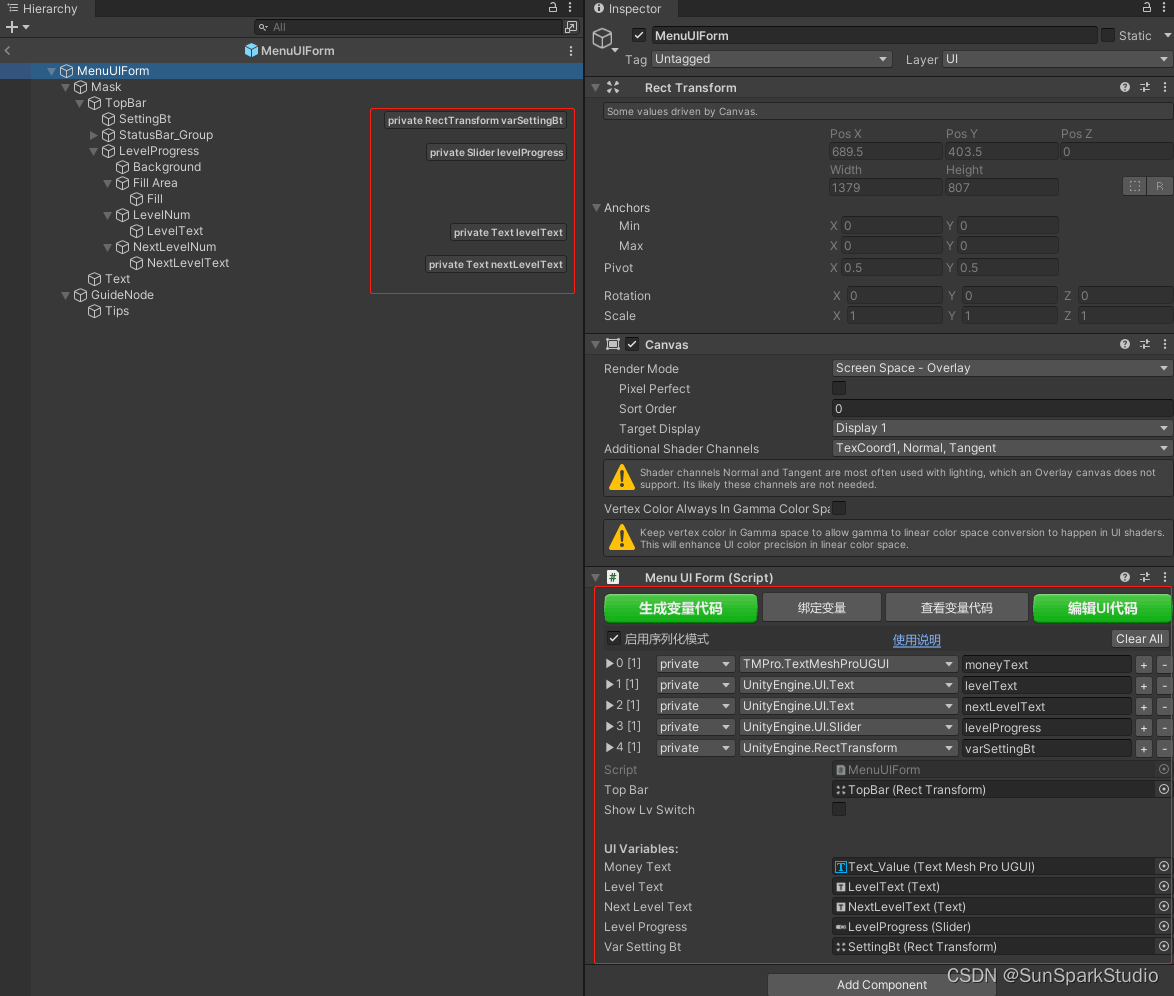Open the Render Mode dropdown
1174x996 pixels.
pos(1001,368)
